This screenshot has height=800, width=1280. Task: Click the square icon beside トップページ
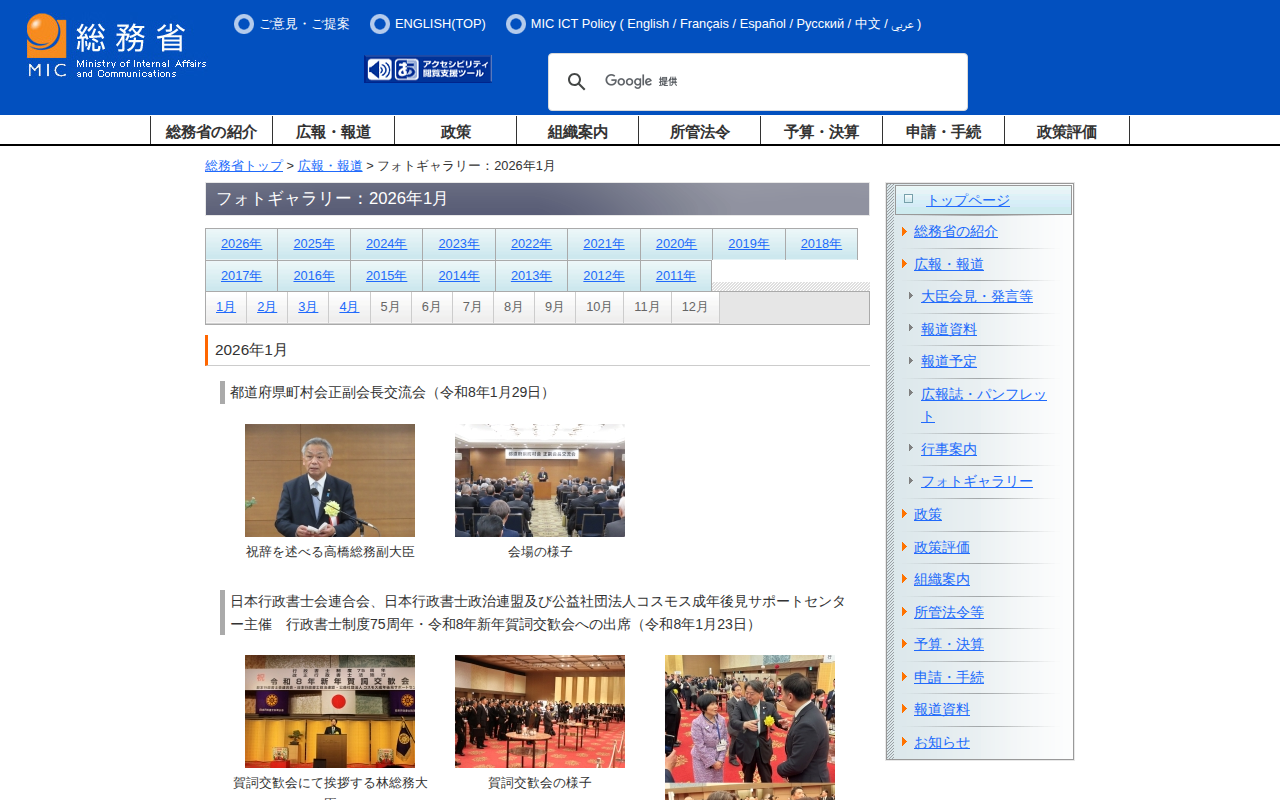(908, 199)
